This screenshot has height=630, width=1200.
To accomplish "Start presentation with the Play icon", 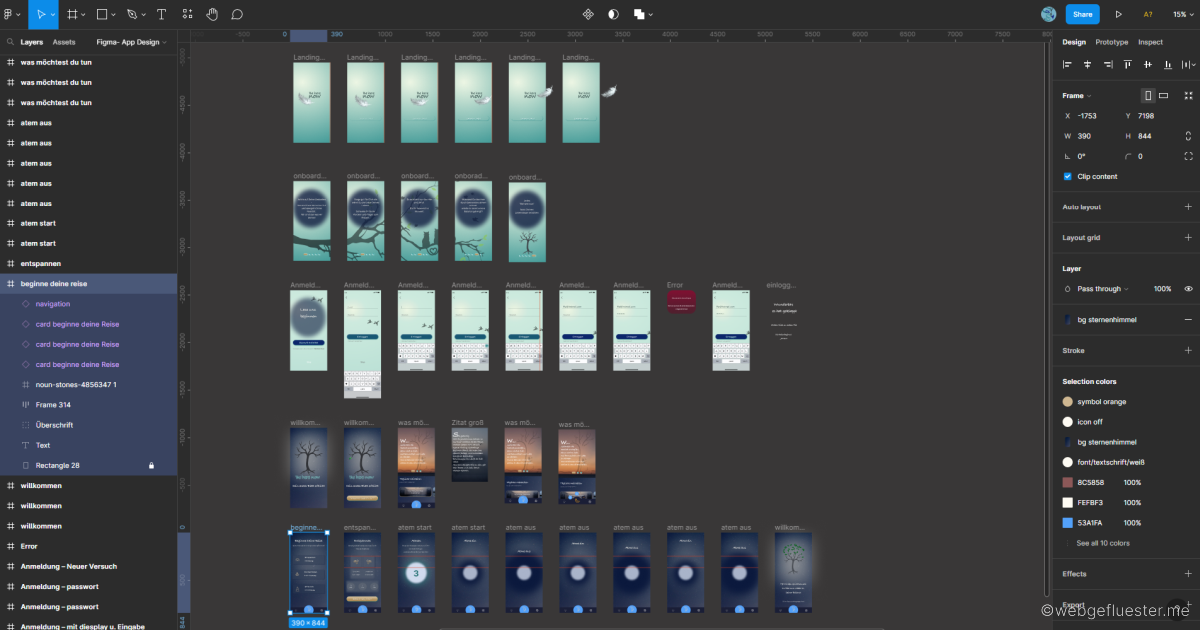I will 1118,14.
